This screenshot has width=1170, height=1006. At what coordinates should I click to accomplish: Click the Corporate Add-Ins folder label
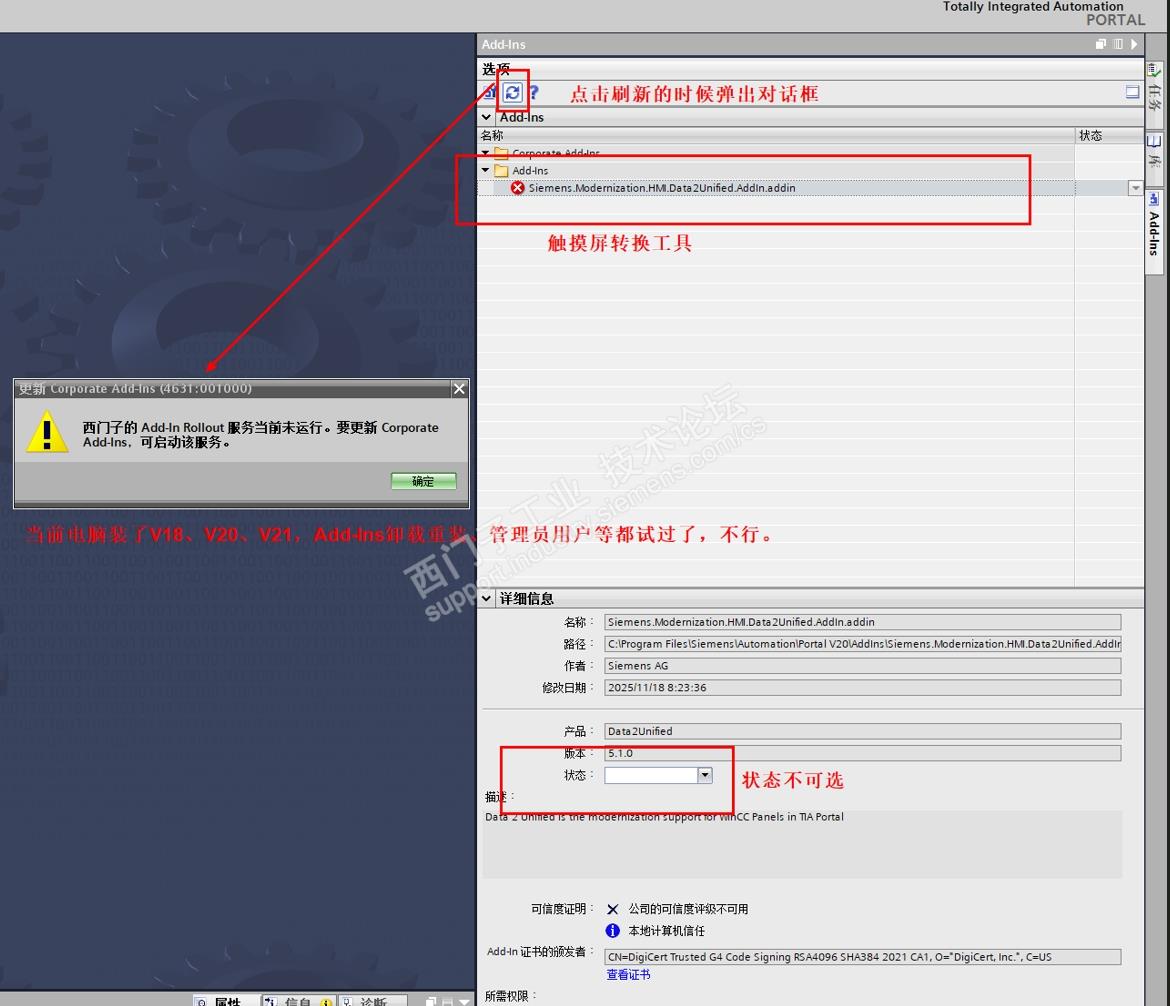tap(556, 153)
